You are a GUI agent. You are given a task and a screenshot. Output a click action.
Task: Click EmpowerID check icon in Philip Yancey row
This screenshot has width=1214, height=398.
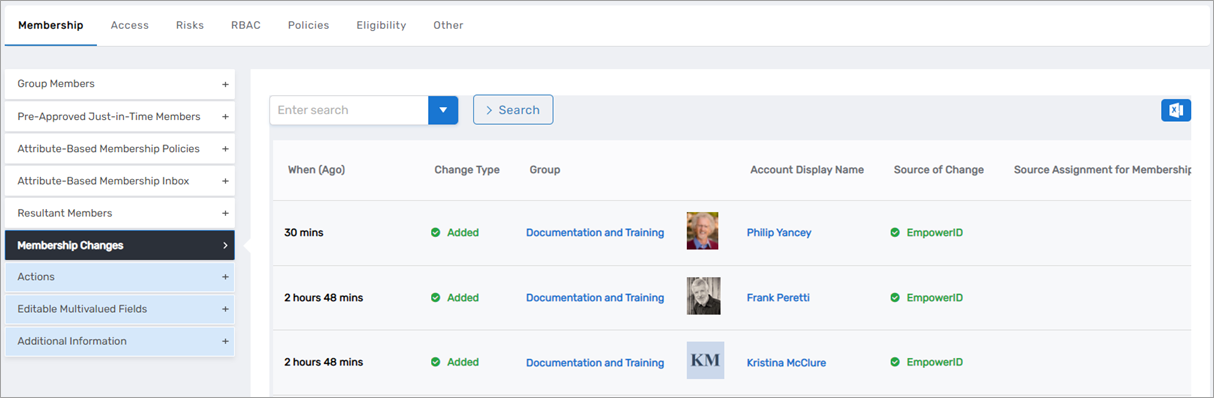coord(895,233)
